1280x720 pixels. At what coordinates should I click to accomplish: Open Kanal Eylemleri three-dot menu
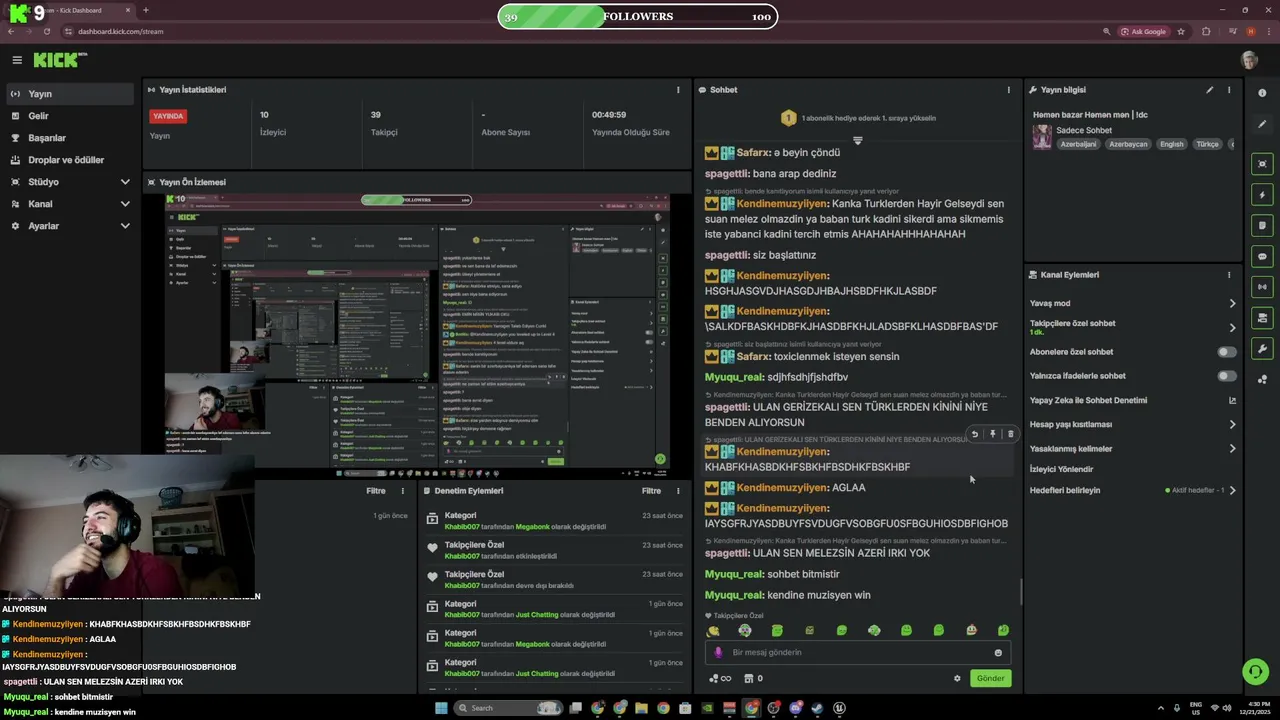coord(1229,275)
